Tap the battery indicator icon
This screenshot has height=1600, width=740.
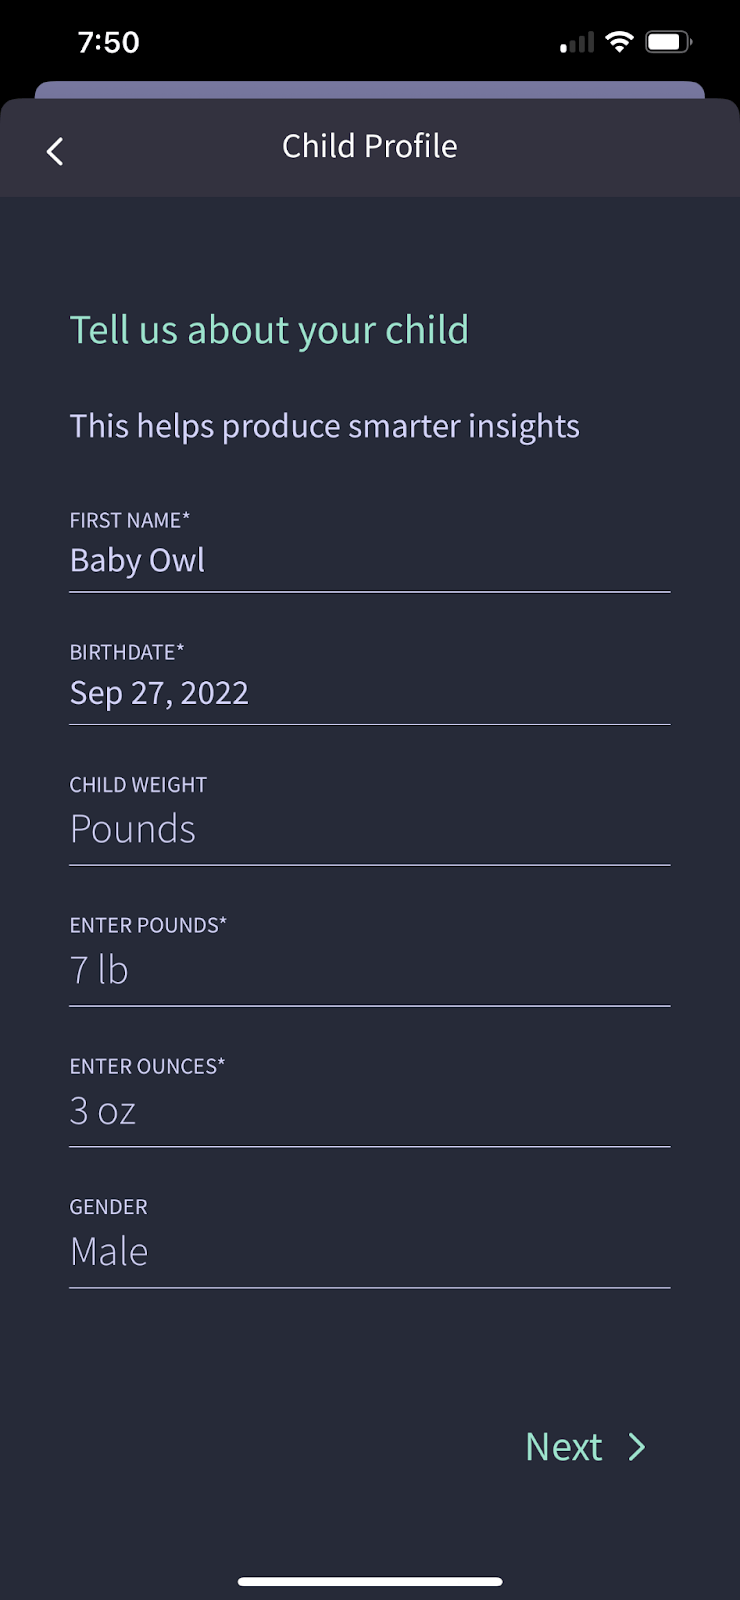tap(668, 42)
